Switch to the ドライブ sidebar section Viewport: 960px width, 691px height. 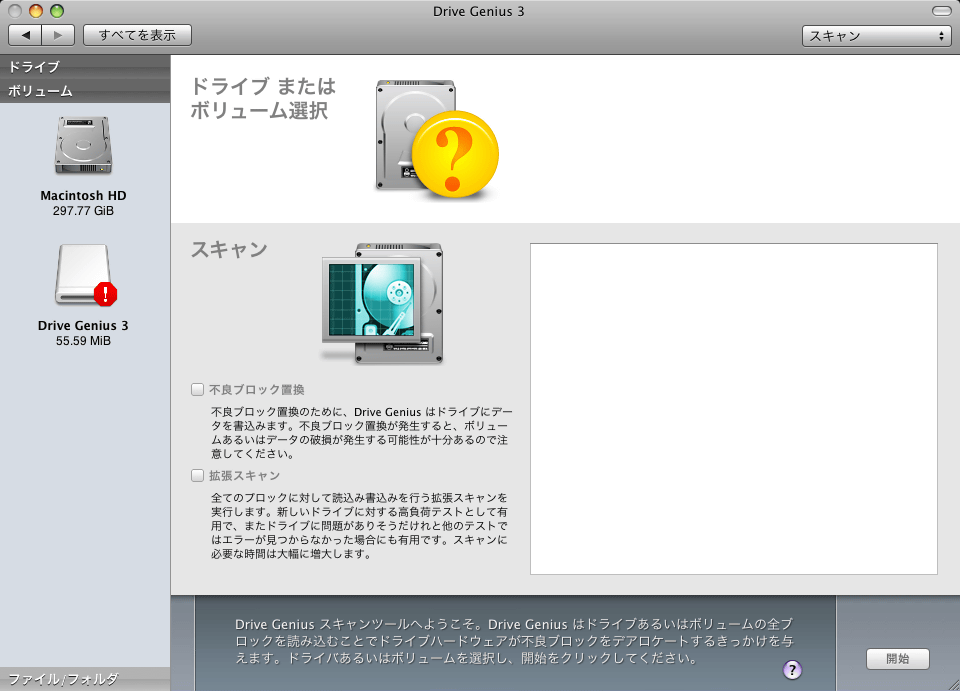[85, 67]
